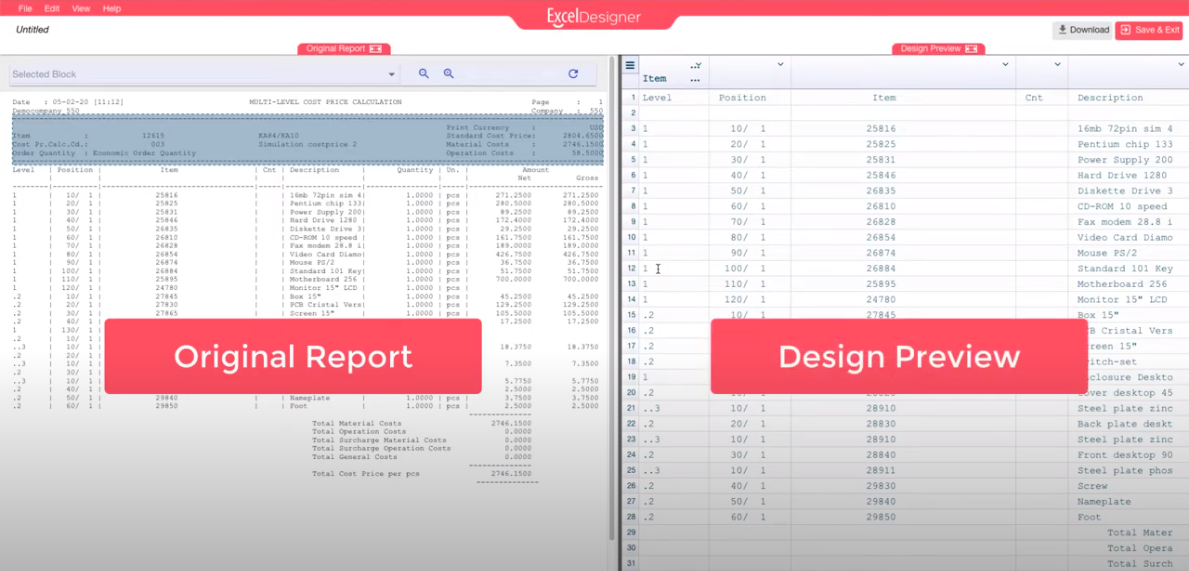Screen dimensions: 1189x571
Task: Open the second column header dropdown
Action: coord(780,64)
